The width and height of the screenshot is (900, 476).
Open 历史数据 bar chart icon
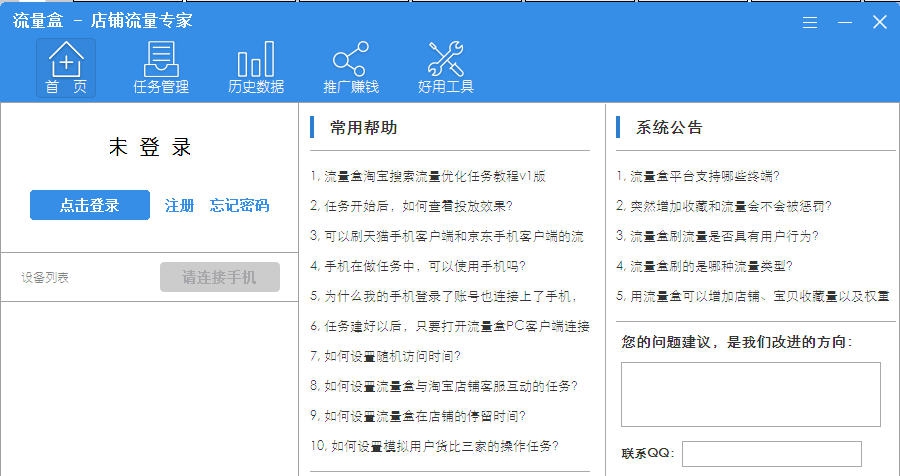[x=256, y=68]
